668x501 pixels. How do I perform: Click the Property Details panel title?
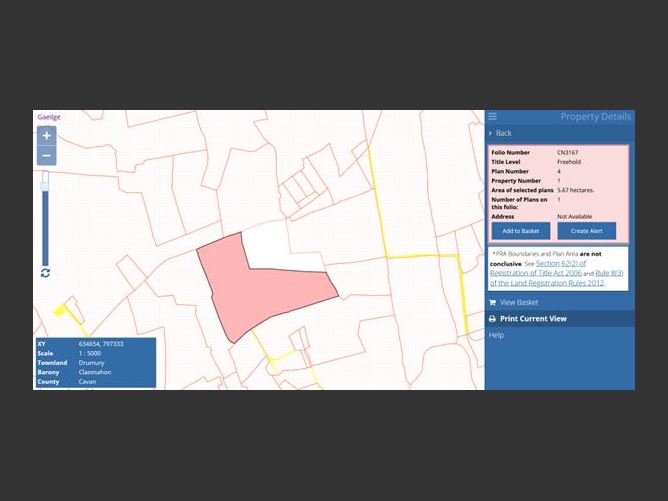click(595, 117)
